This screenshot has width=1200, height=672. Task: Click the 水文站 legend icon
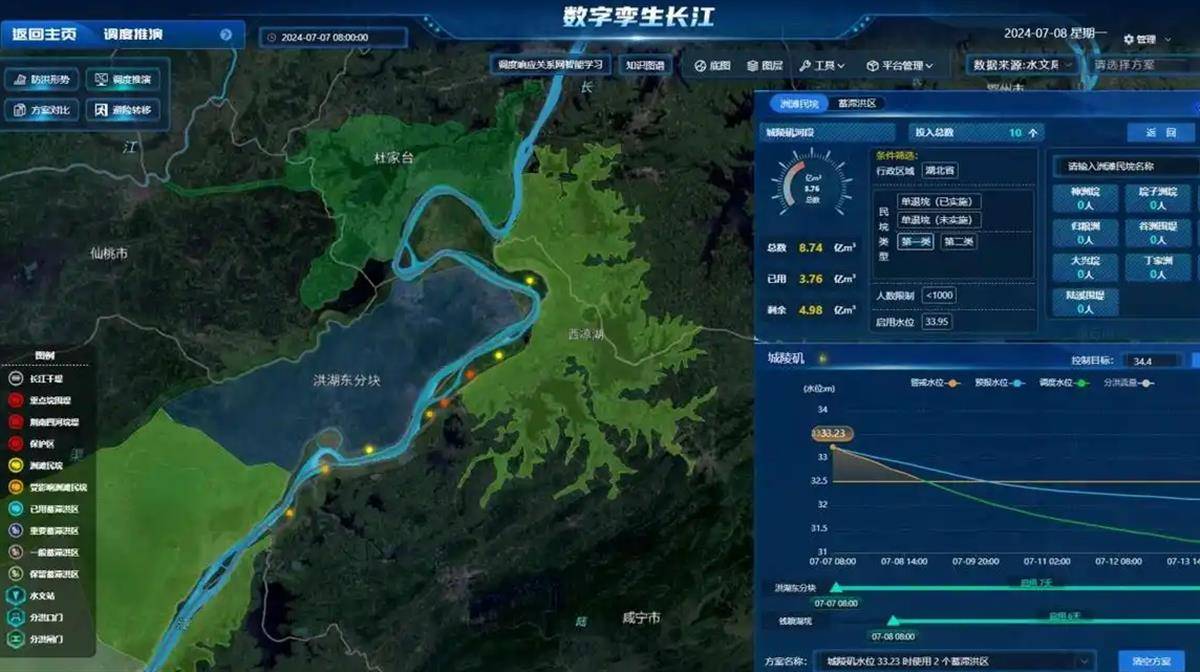pyautogui.click(x=16, y=595)
